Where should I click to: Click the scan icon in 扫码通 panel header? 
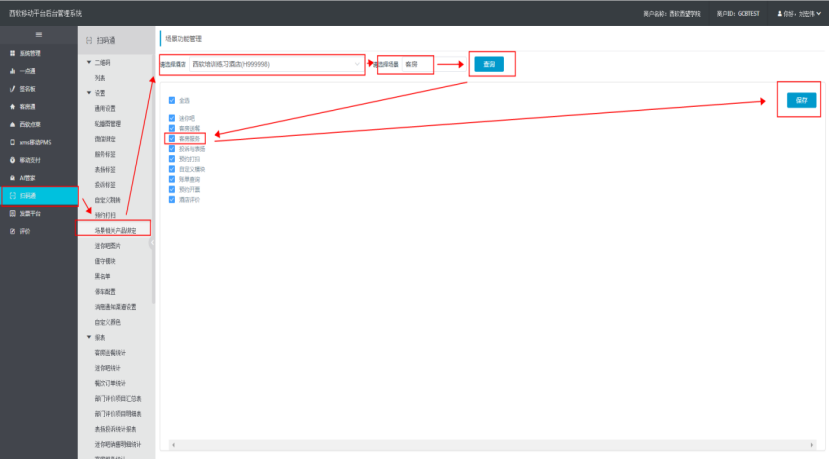coord(89,40)
